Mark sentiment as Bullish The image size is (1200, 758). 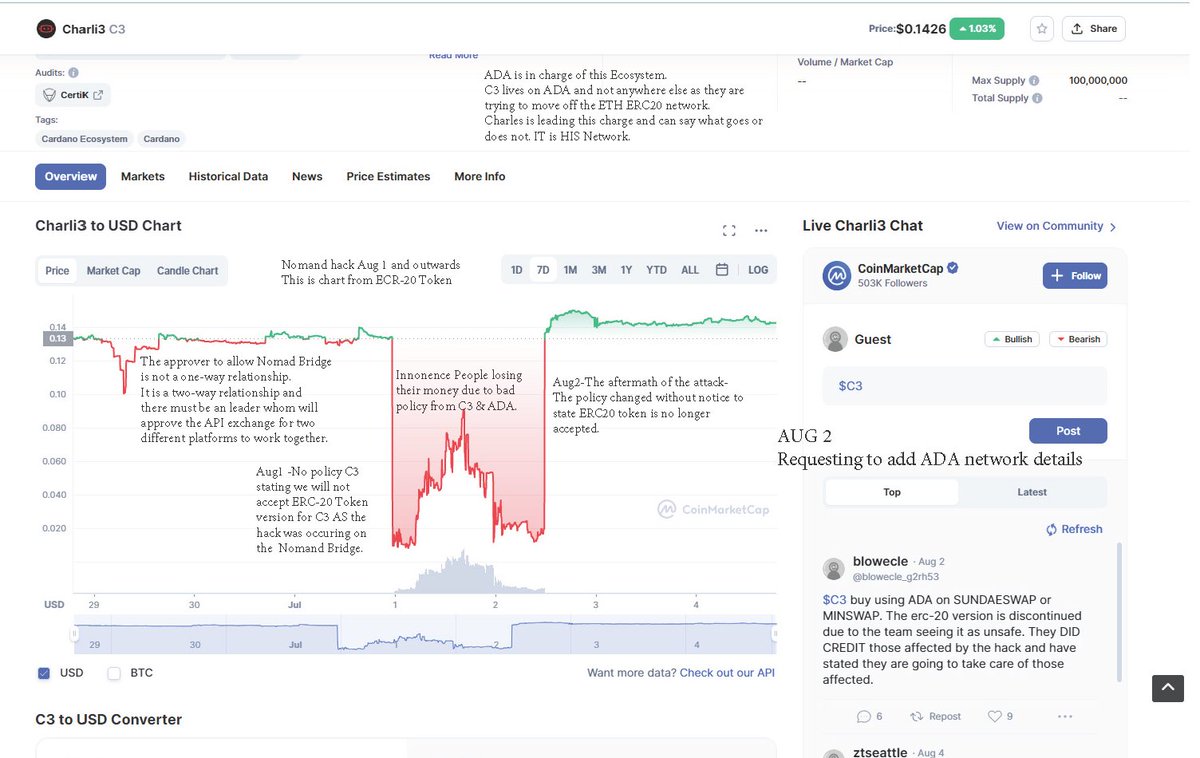(1012, 339)
